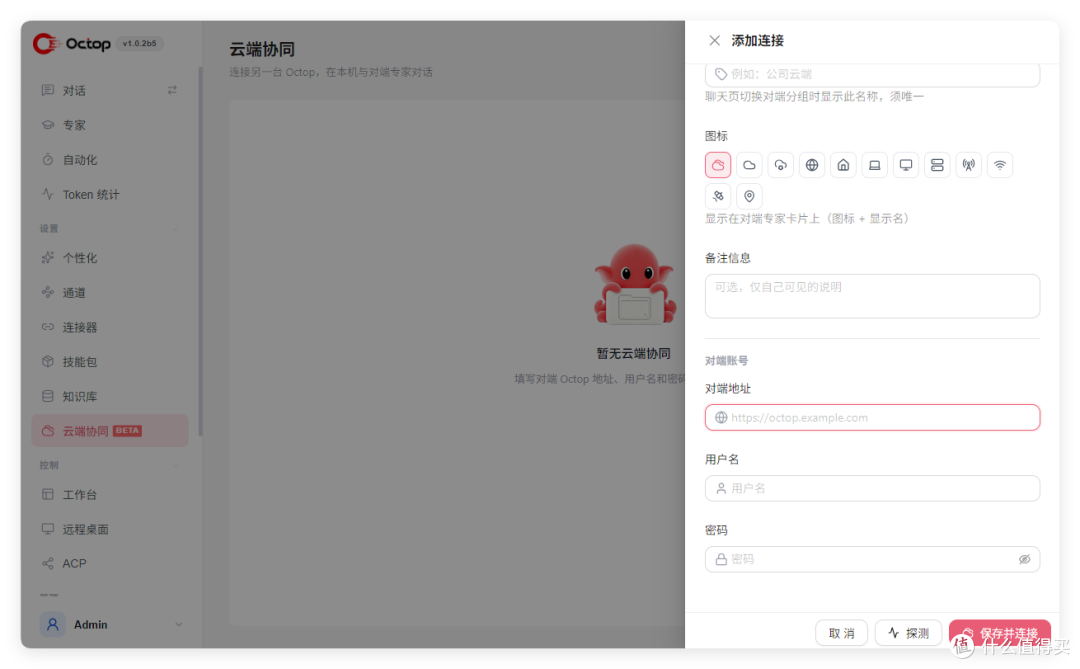
Task: Pick the laptop icon option
Action: click(875, 165)
